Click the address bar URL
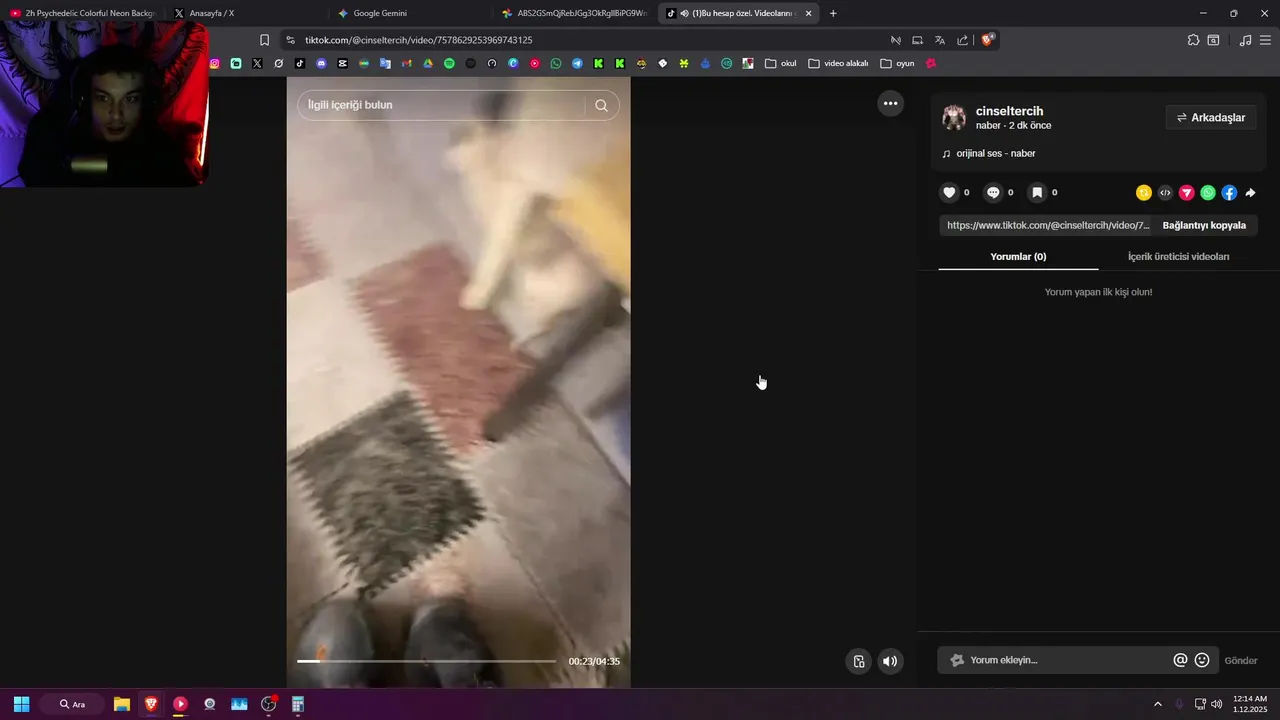Screen dimensions: 1280x720 coord(419,40)
